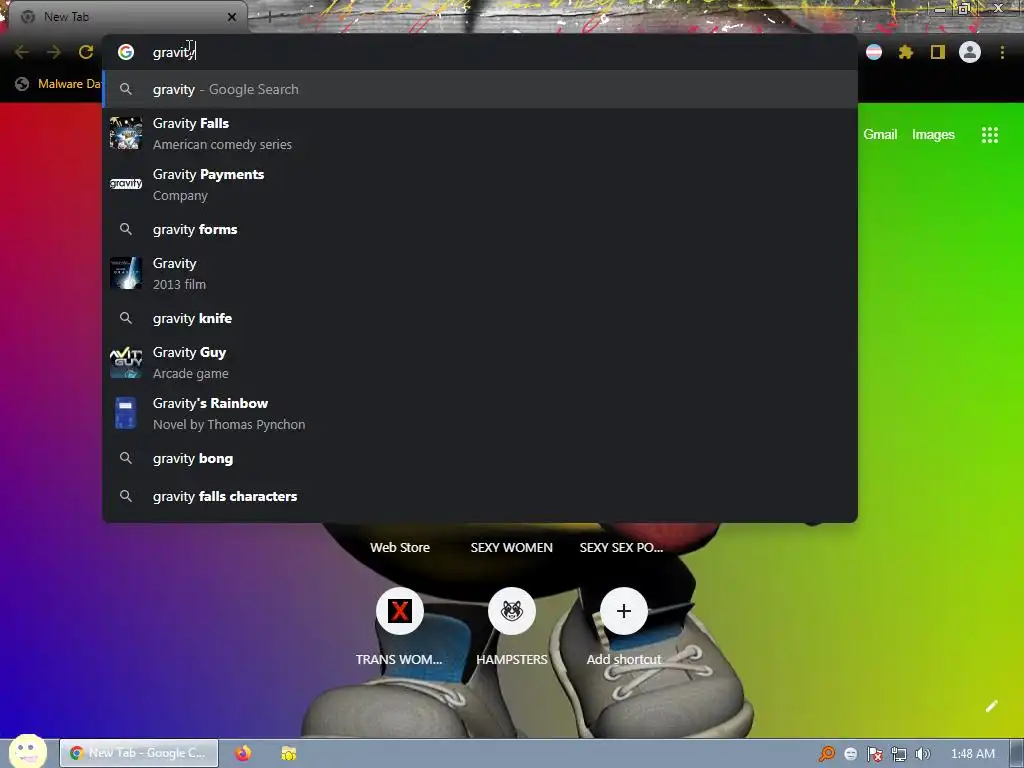Click the round gray tray icon
The height and width of the screenshot is (768, 1024).
coord(850,754)
